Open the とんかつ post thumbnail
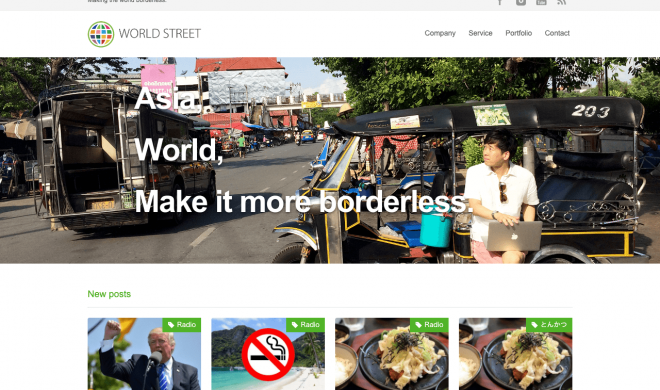The width and height of the screenshot is (660, 390). point(515,354)
